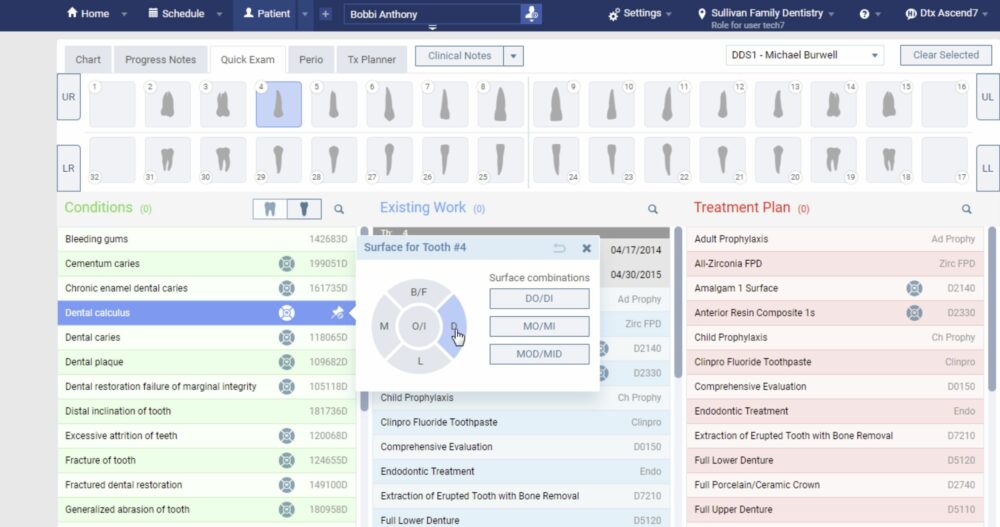Image resolution: width=1000 pixels, height=527 pixels.
Task: Open the Tx Planner tab
Action: point(372,60)
